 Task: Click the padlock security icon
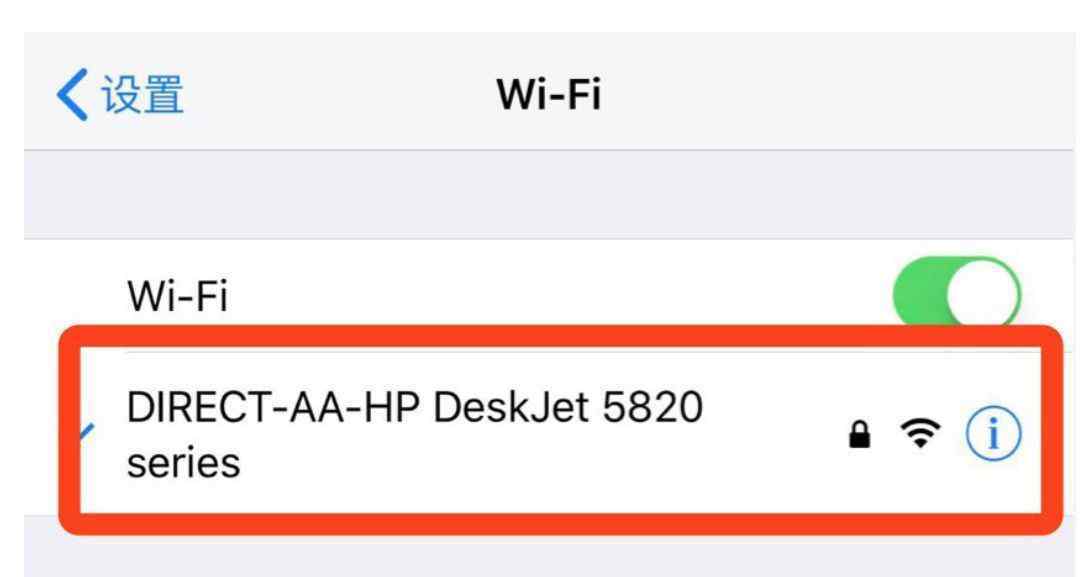[x=860, y=434]
